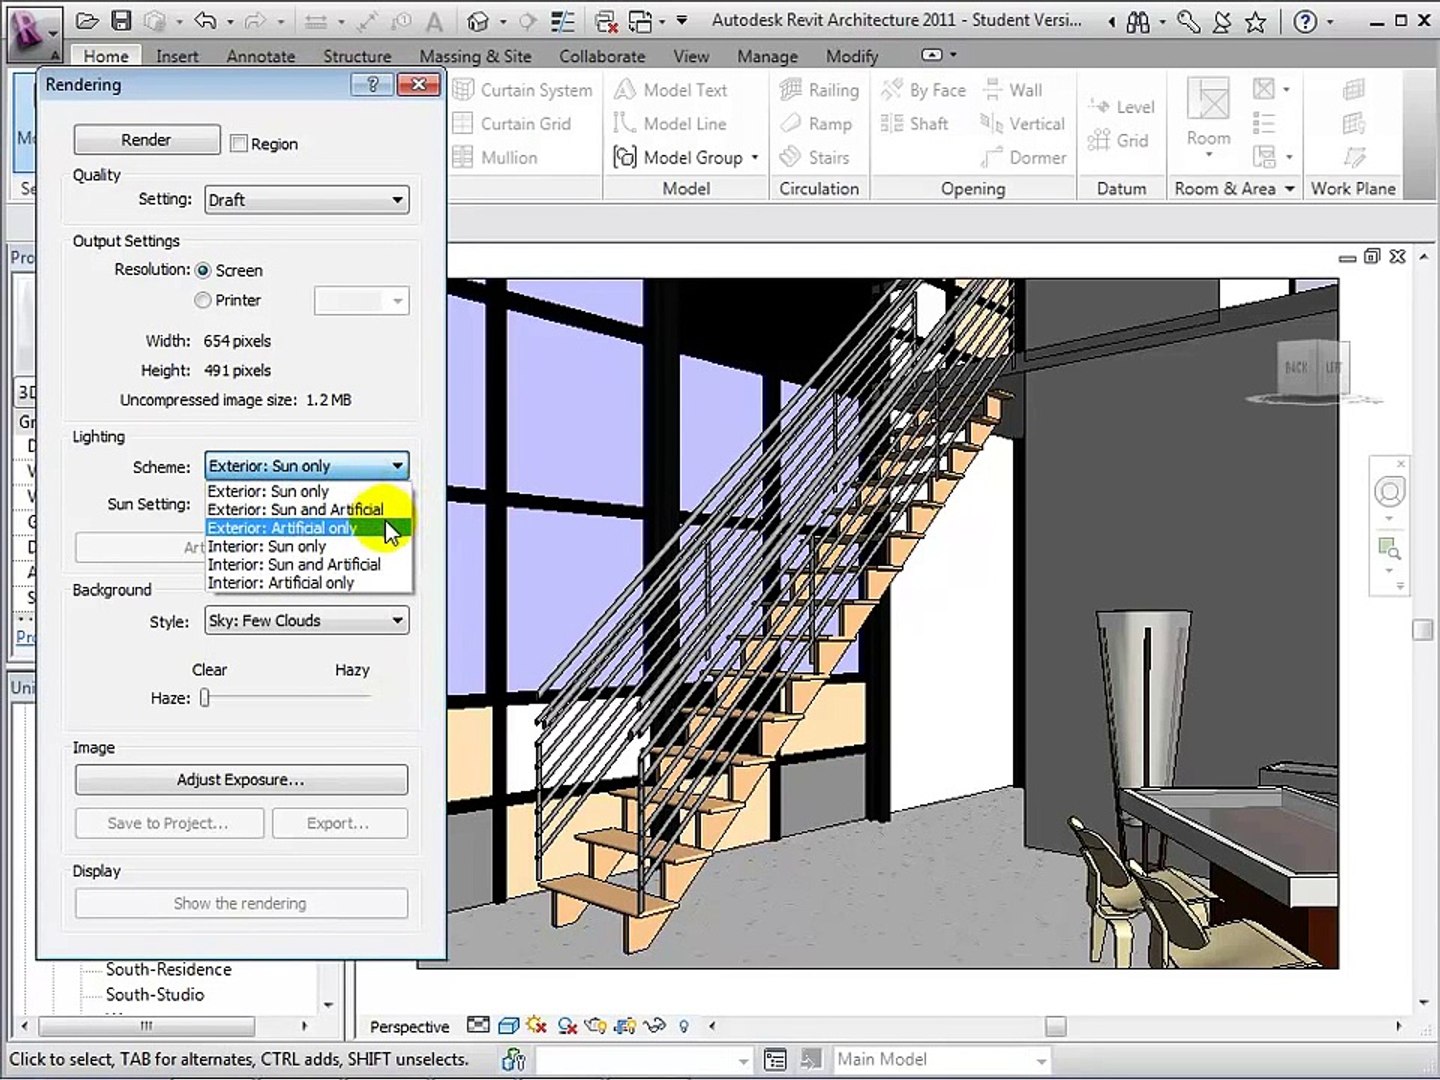Select South-Residence in the project browser
The image size is (1440, 1080).
point(168,970)
